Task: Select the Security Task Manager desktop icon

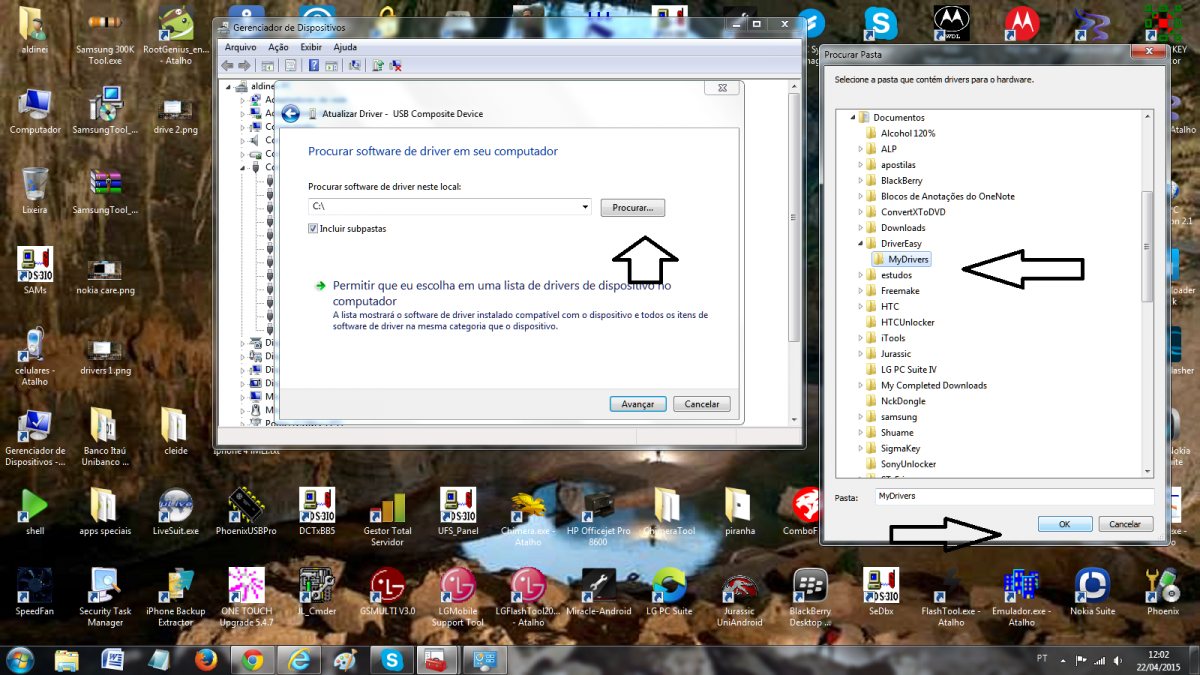Action: coord(105,597)
